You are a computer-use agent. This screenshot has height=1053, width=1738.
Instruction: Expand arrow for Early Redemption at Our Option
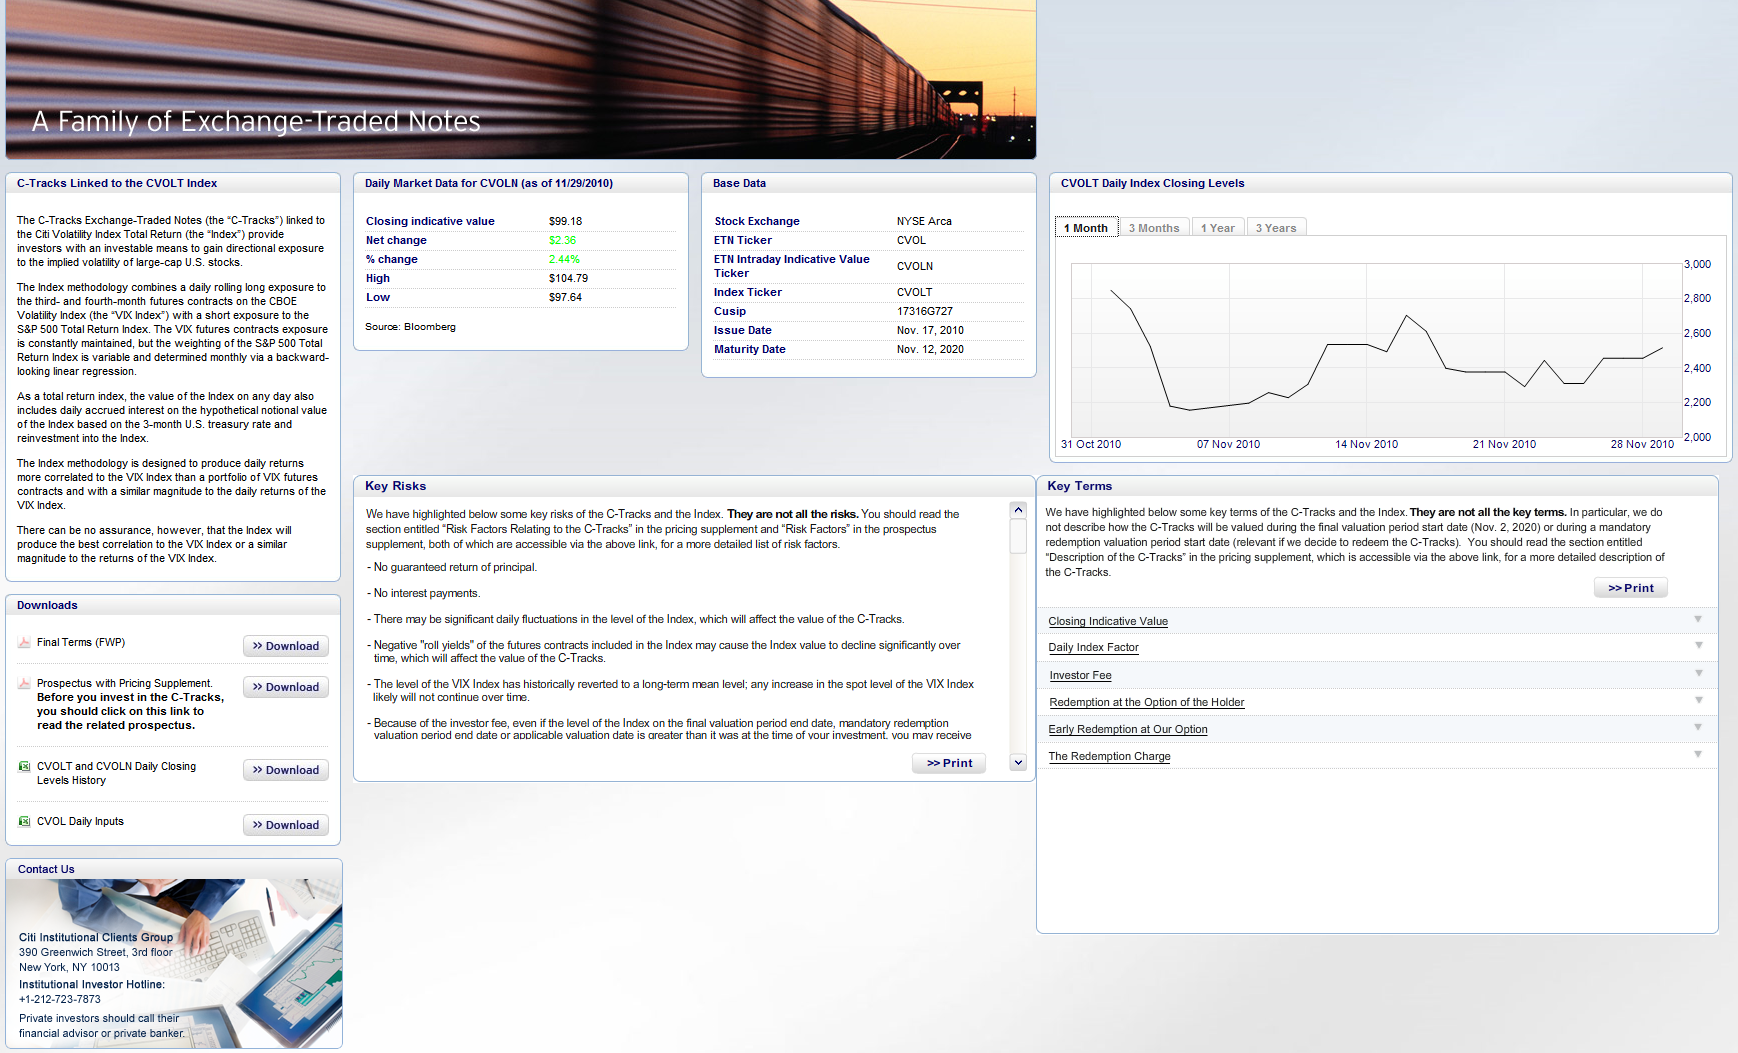(1697, 728)
